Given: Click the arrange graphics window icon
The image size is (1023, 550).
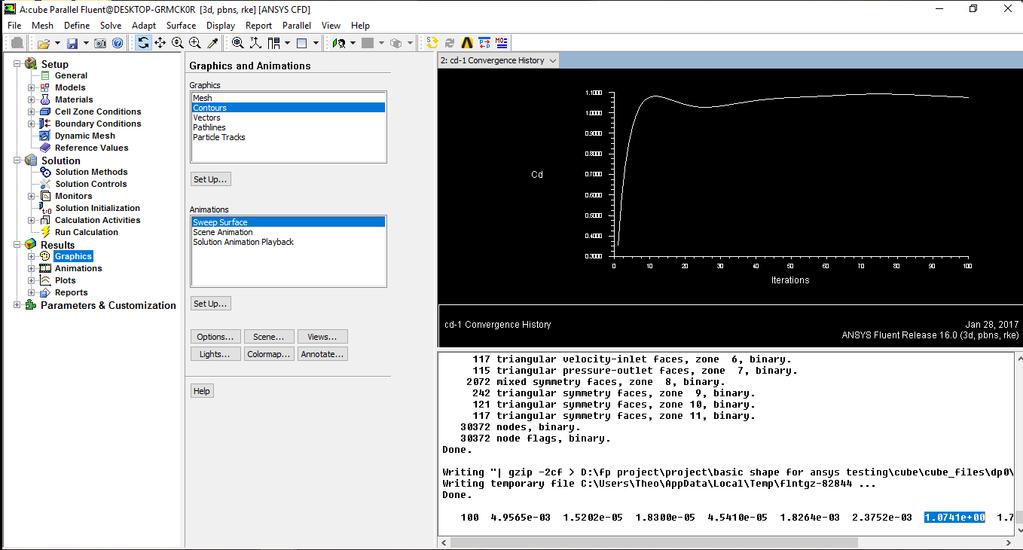Looking at the screenshot, I should click(302, 43).
